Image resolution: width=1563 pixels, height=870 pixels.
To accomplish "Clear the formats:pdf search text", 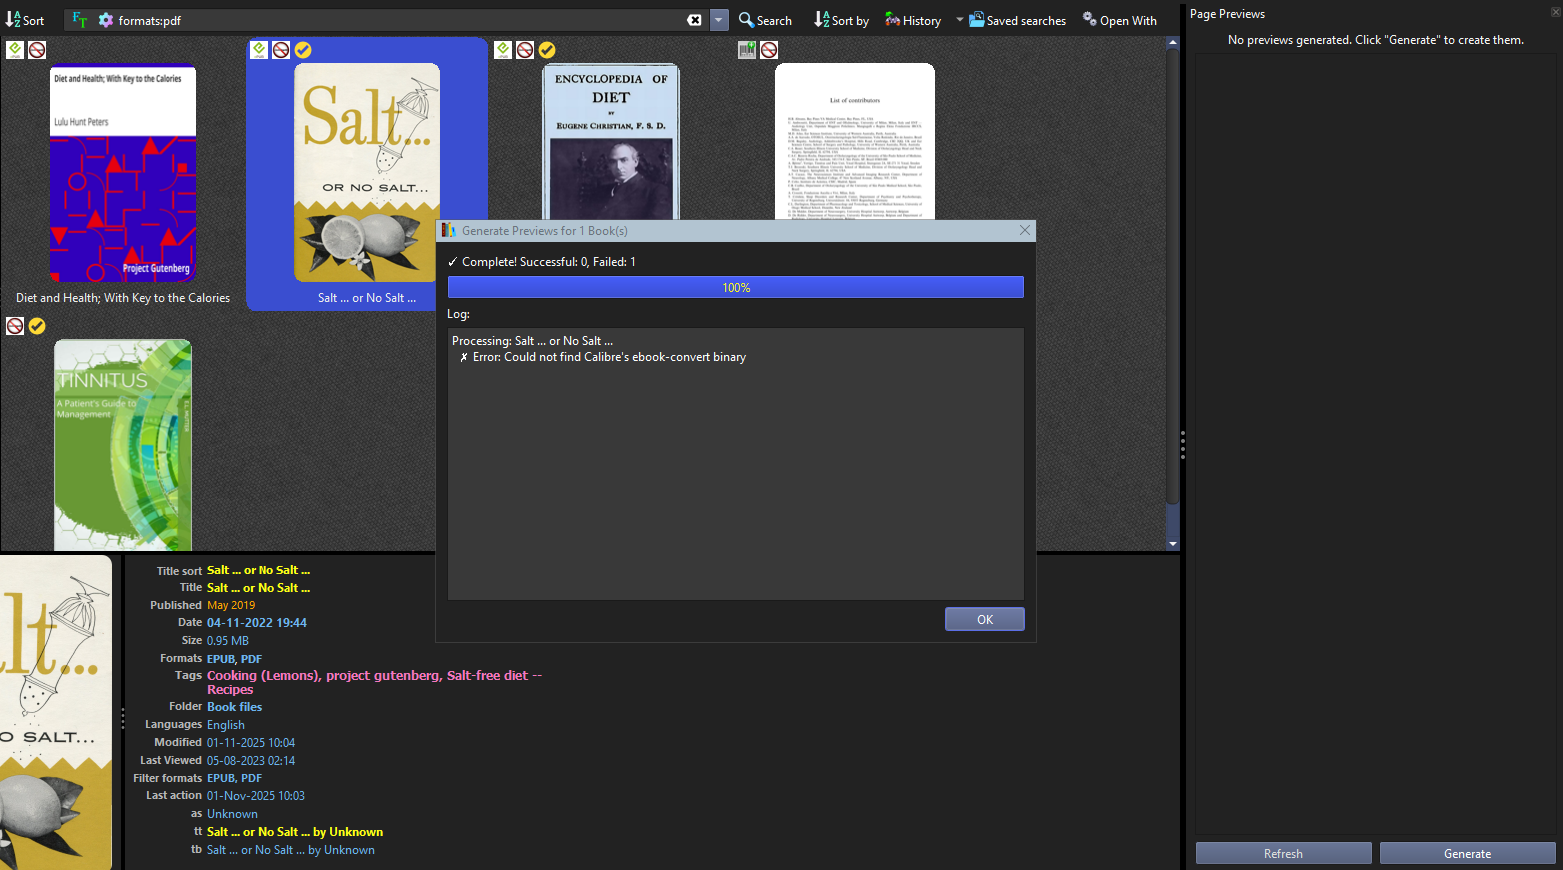I will 694,20.
